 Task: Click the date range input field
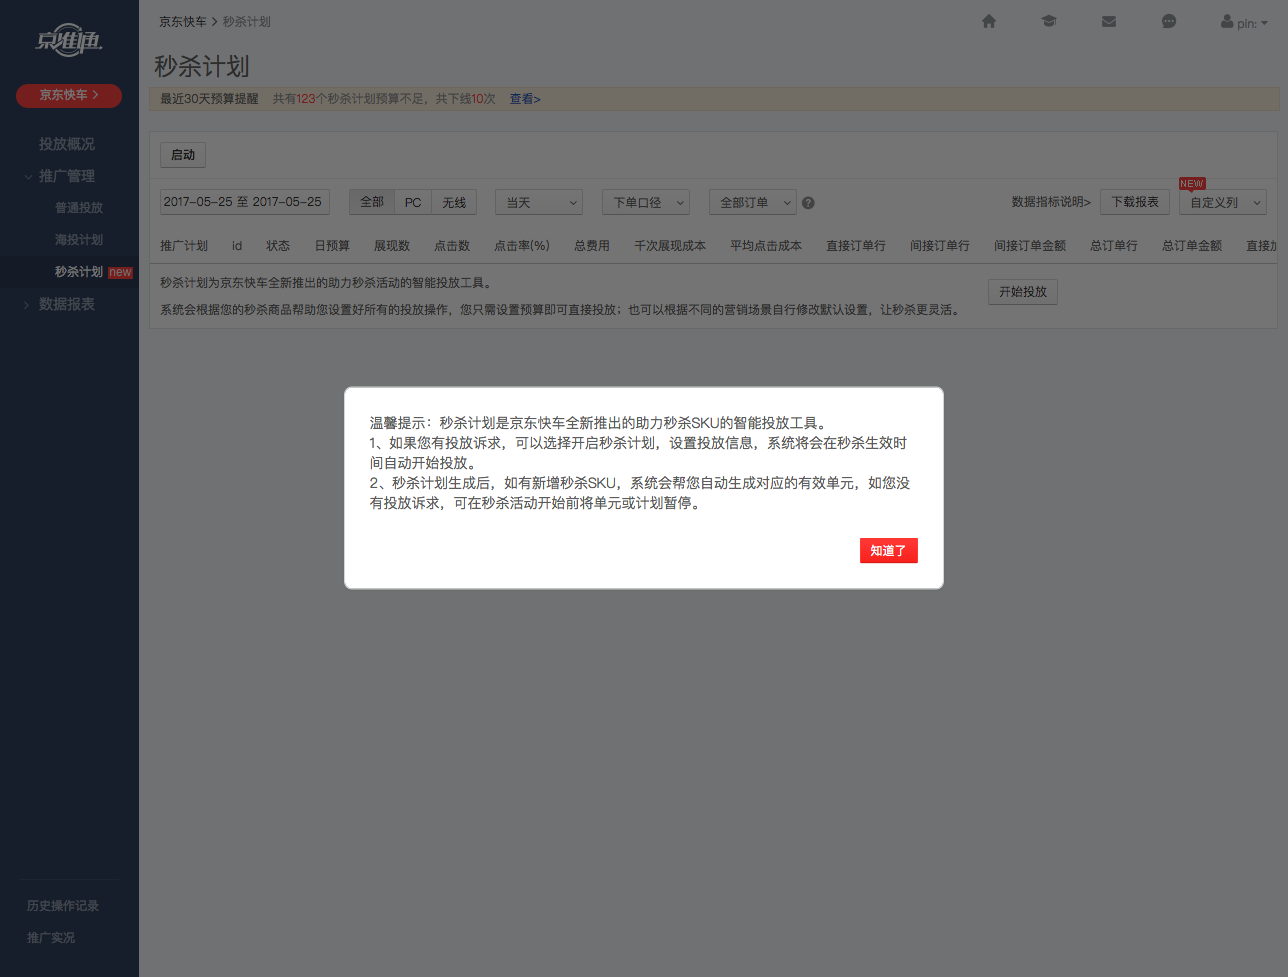coord(245,202)
